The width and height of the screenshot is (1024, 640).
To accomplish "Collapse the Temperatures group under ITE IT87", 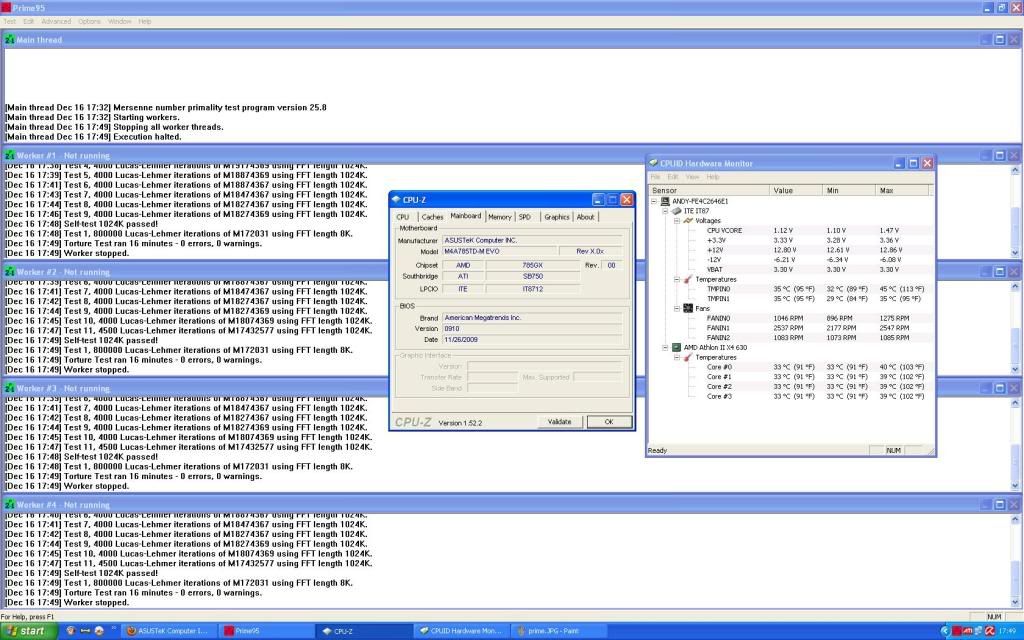I will click(677, 280).
